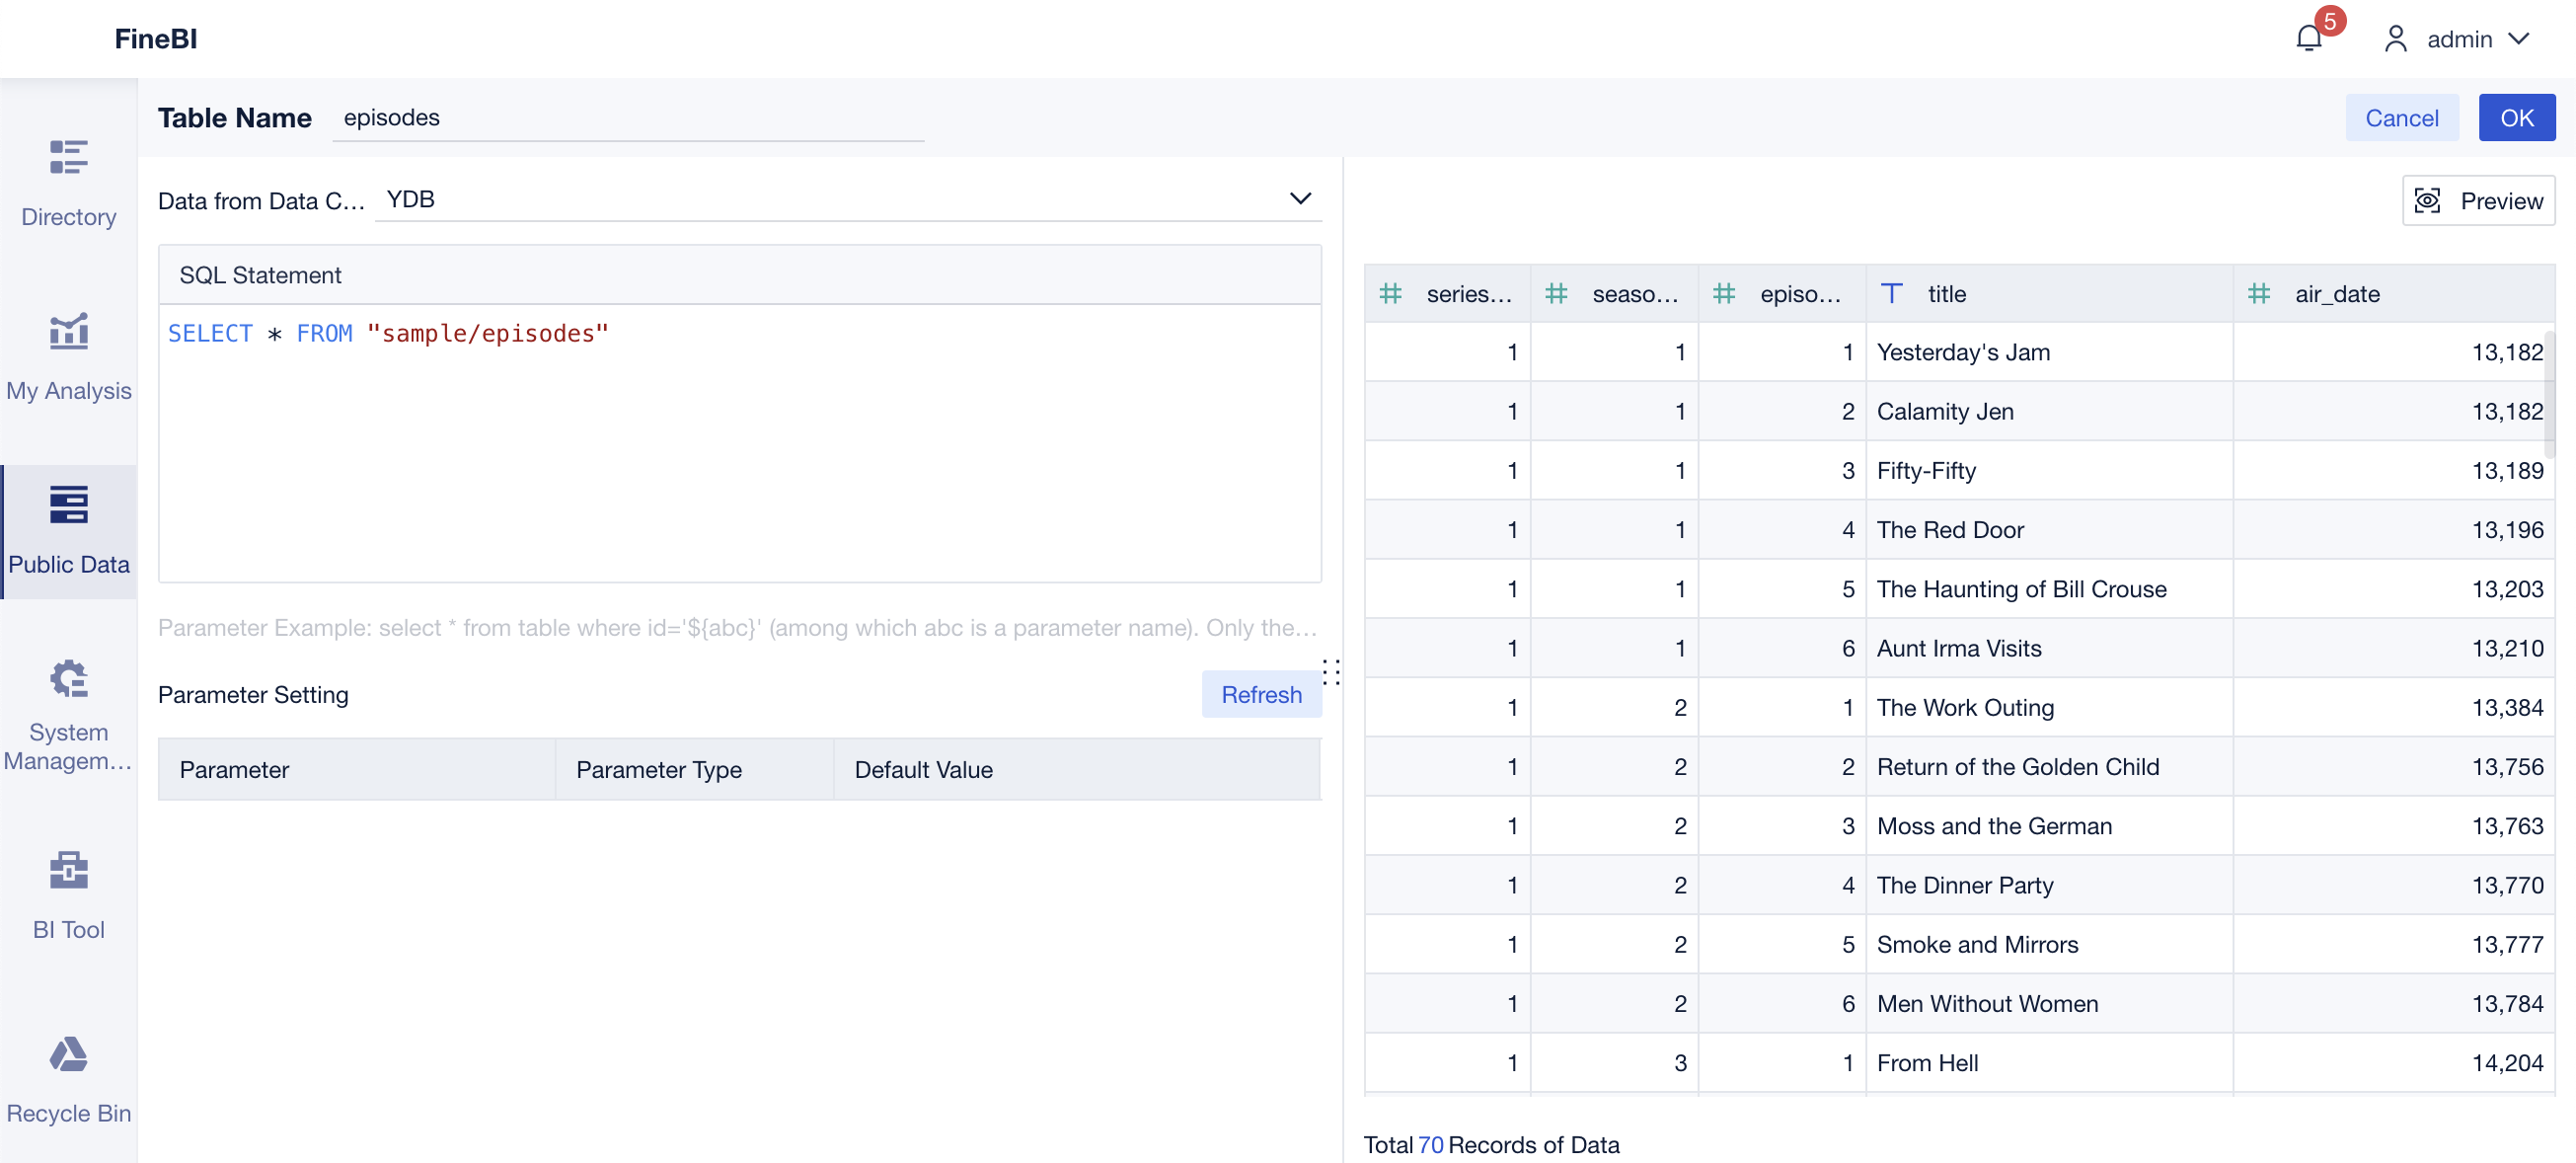
Task: Open My Analysis chart icon
Action: [68, 331]
